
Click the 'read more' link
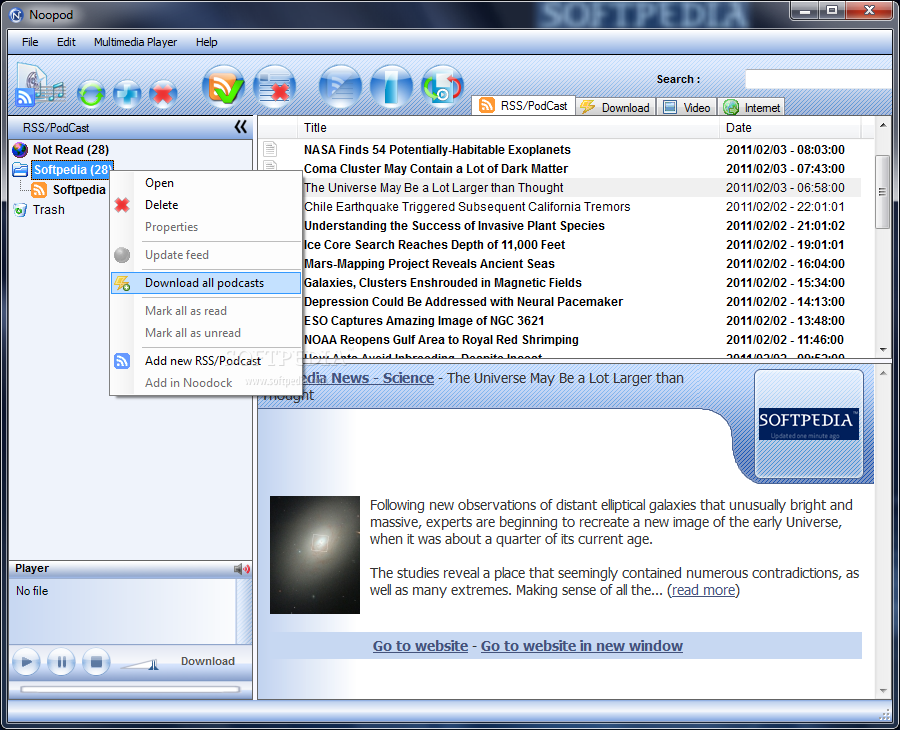coord(703,590)
